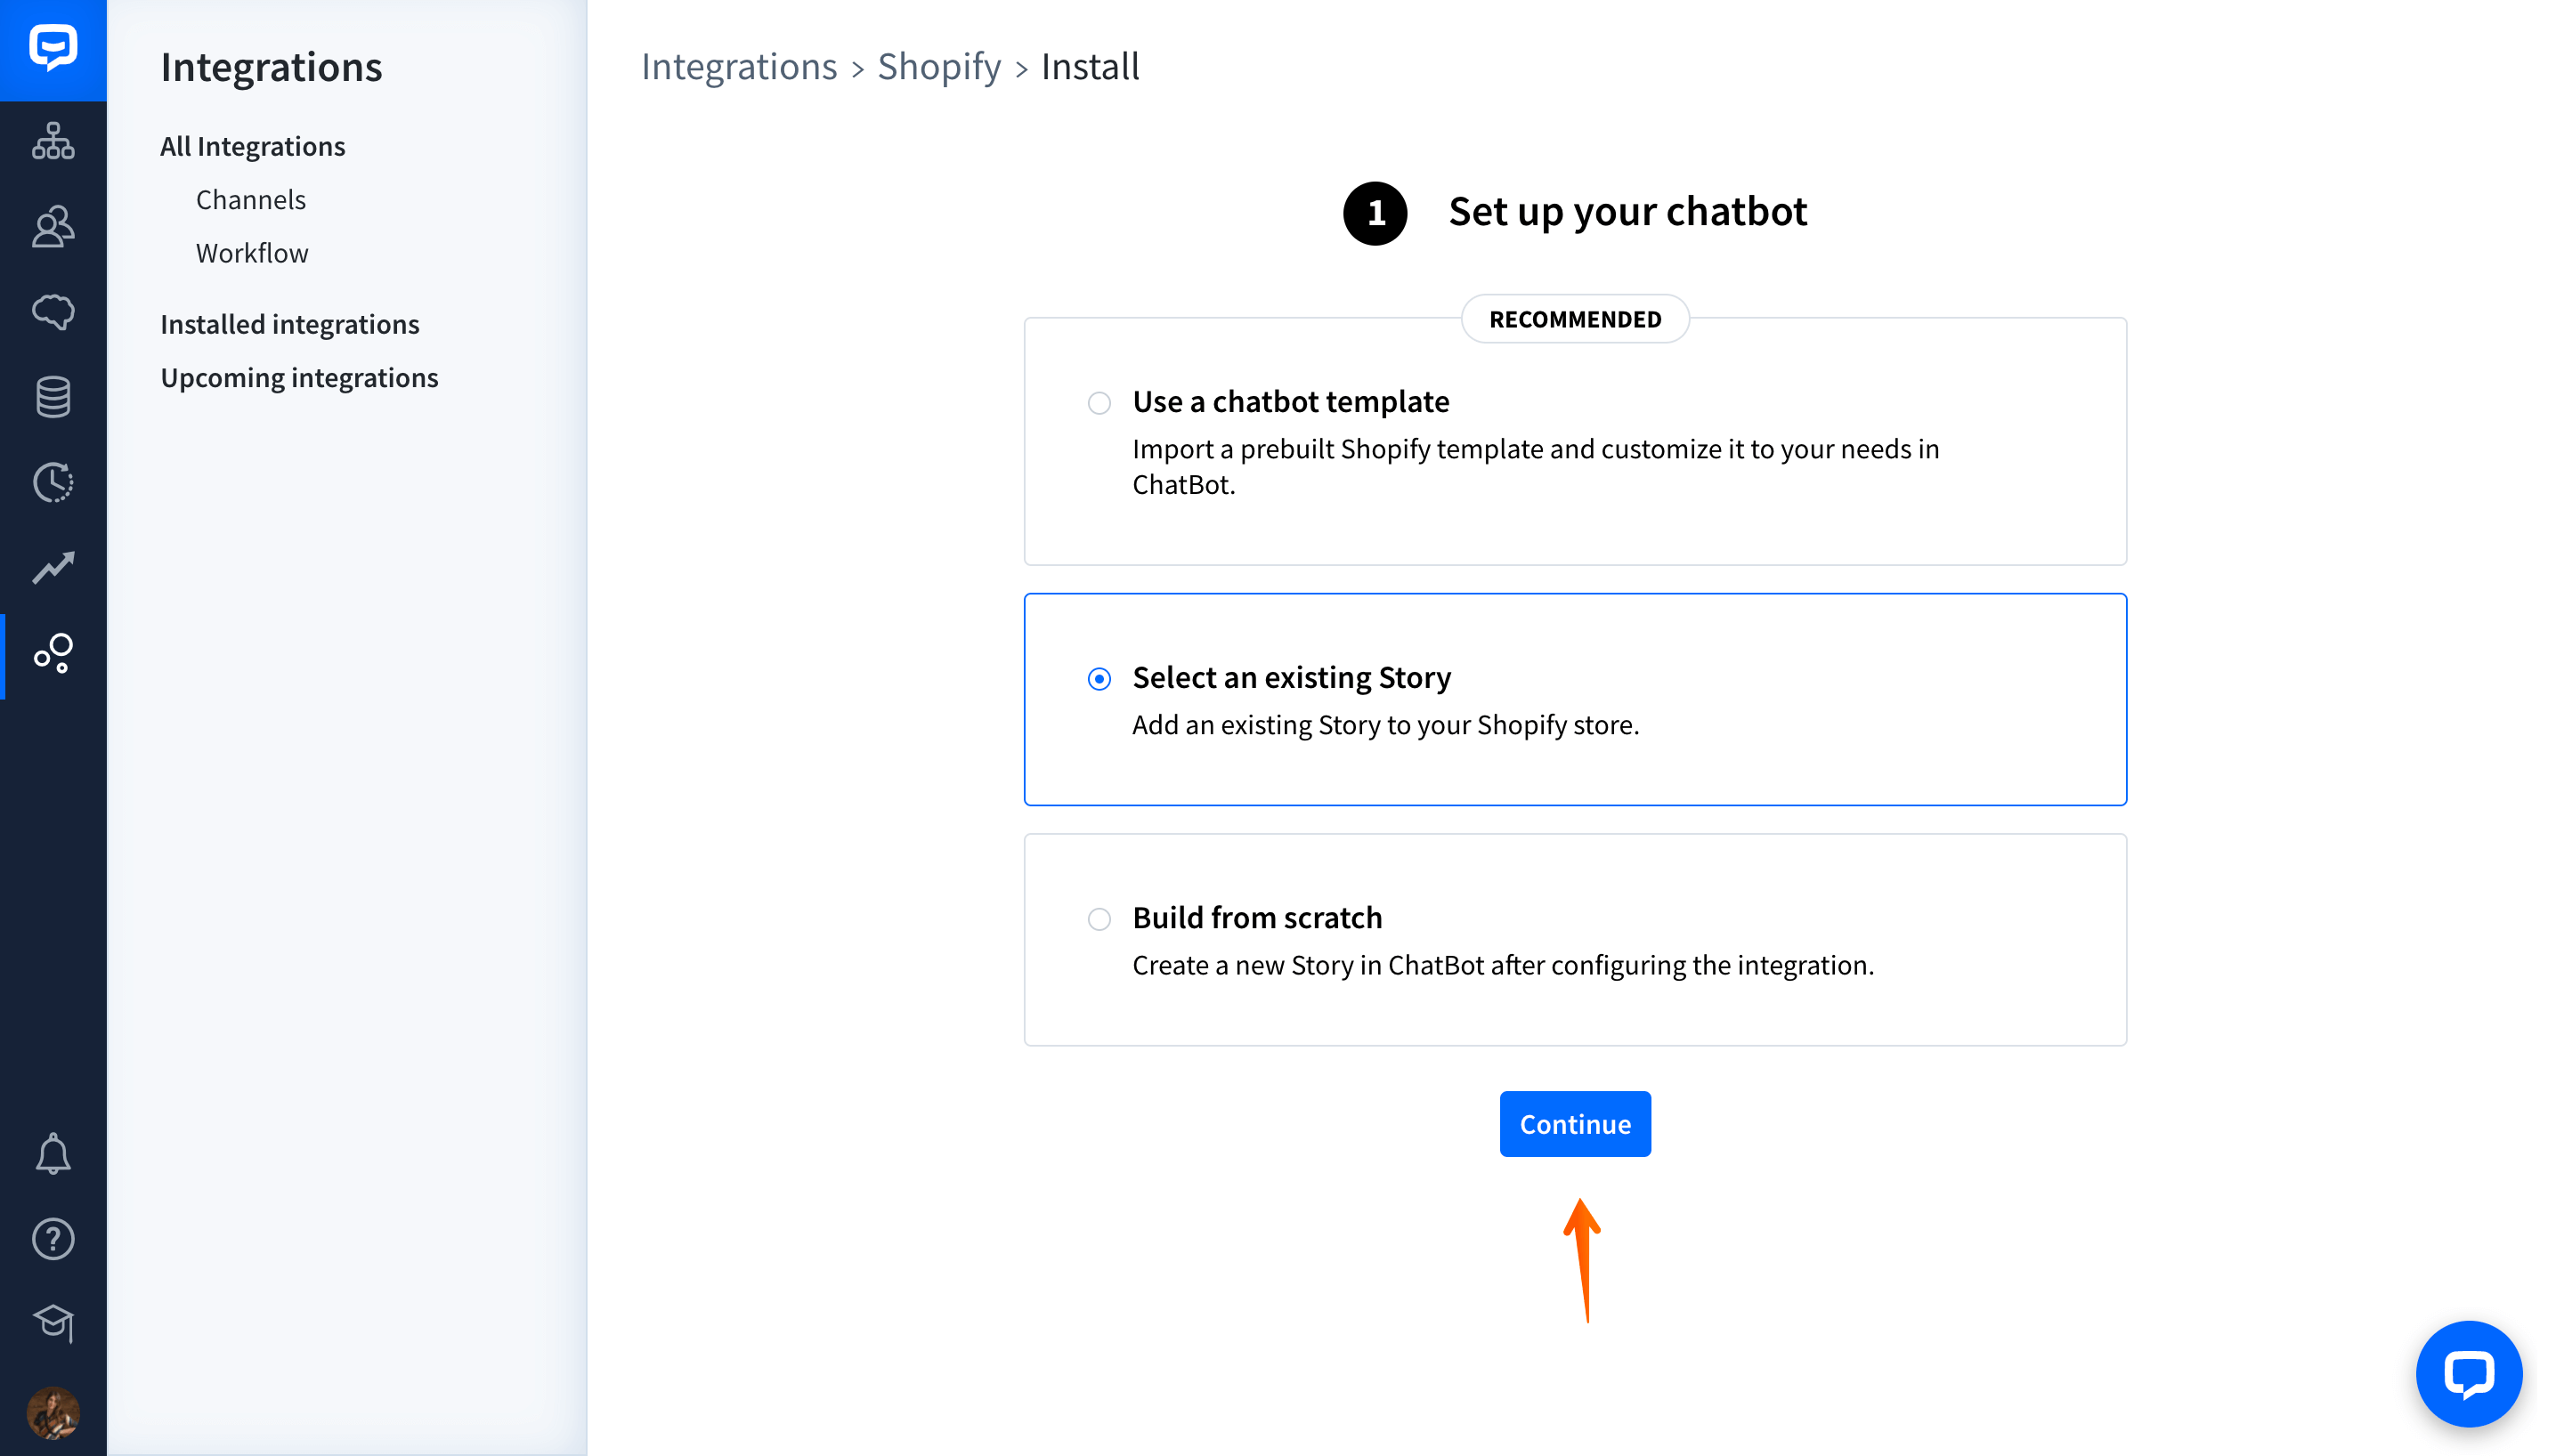Click the Install breadcrumb text

[x=1090, y=66]
